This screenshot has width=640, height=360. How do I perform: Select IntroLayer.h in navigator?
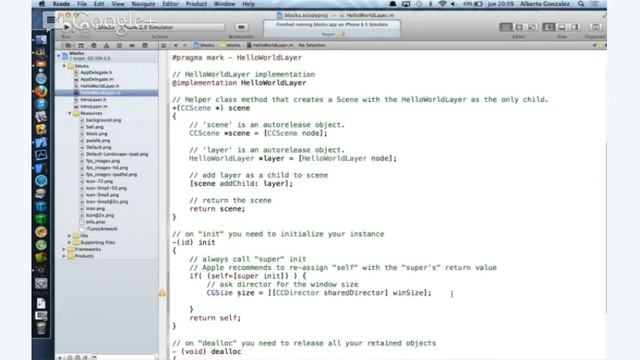pos(93,100)
